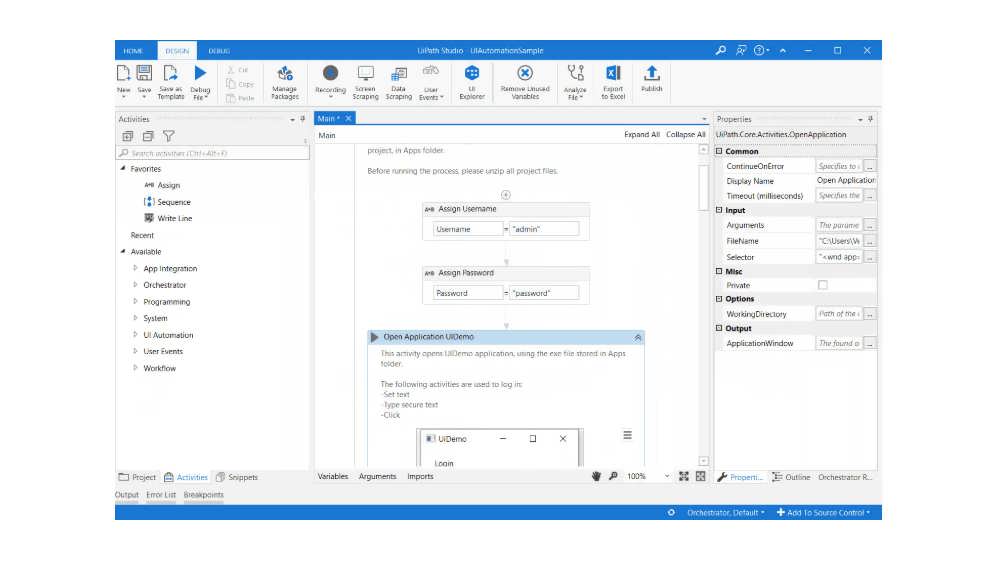Click Remove Unused Variables
Screen dimensions: 1000x563
(x=525, y=83)
